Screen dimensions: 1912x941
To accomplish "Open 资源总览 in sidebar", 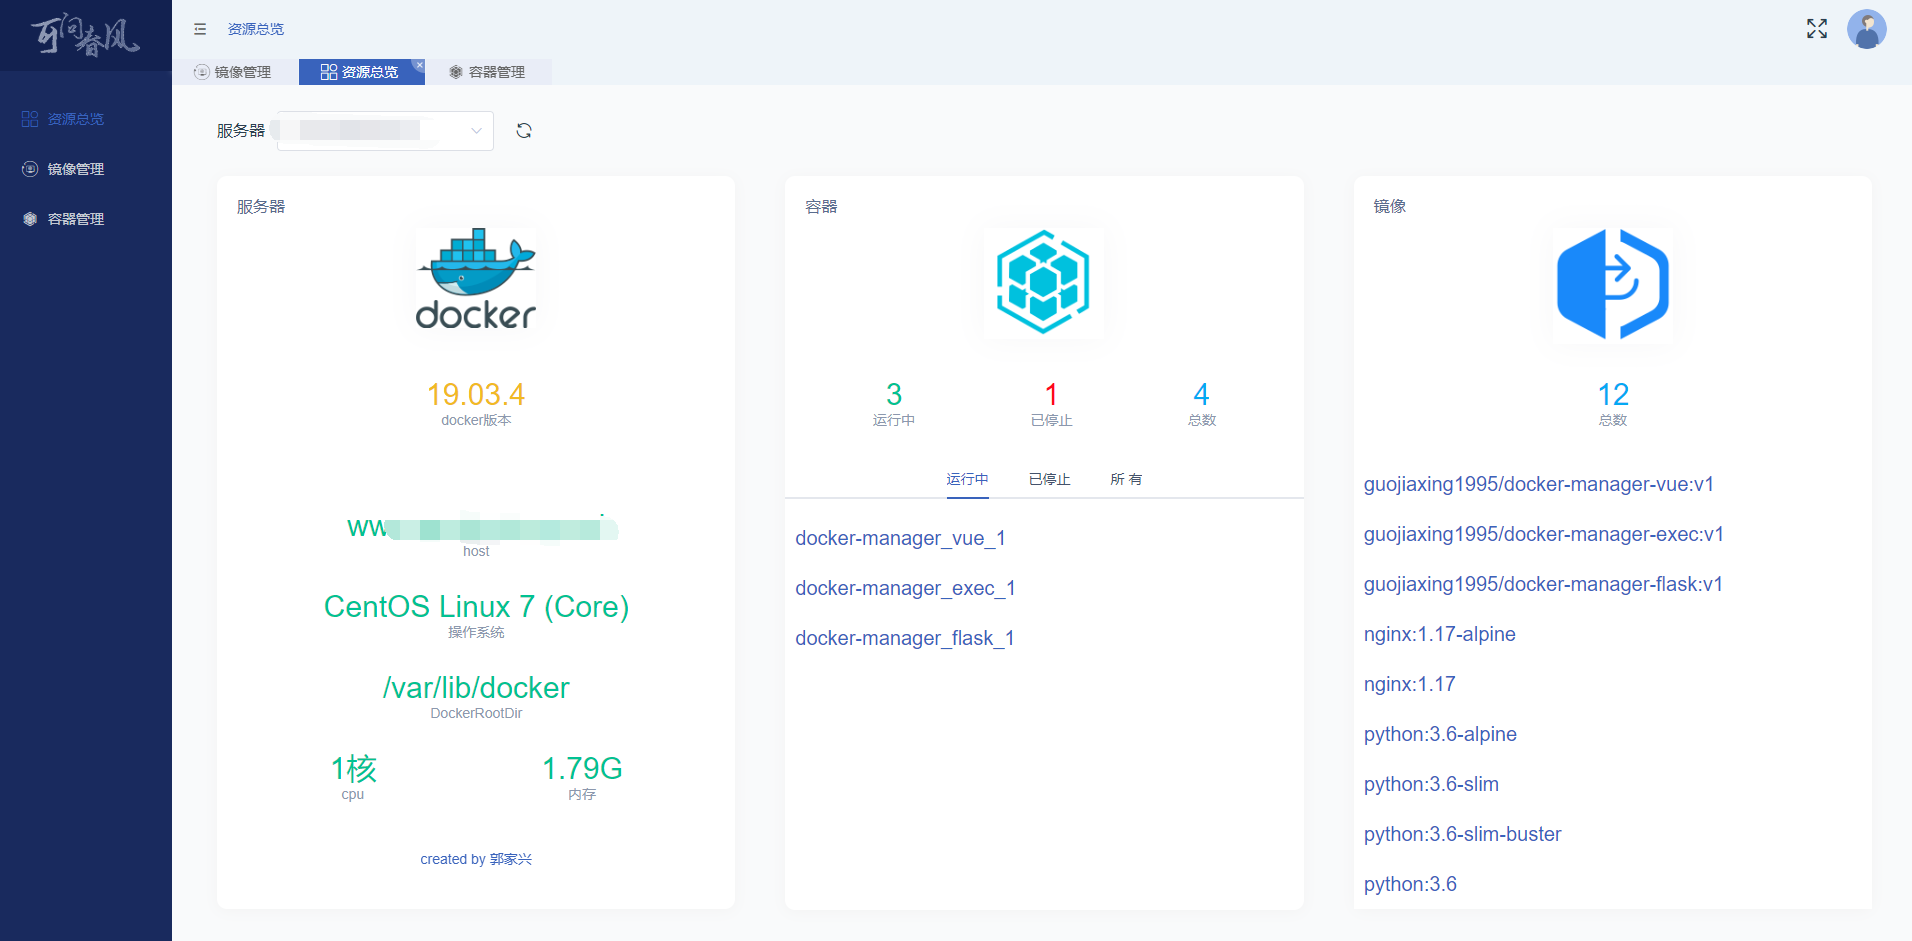I will pyautogui.click(x=85, y=119).
